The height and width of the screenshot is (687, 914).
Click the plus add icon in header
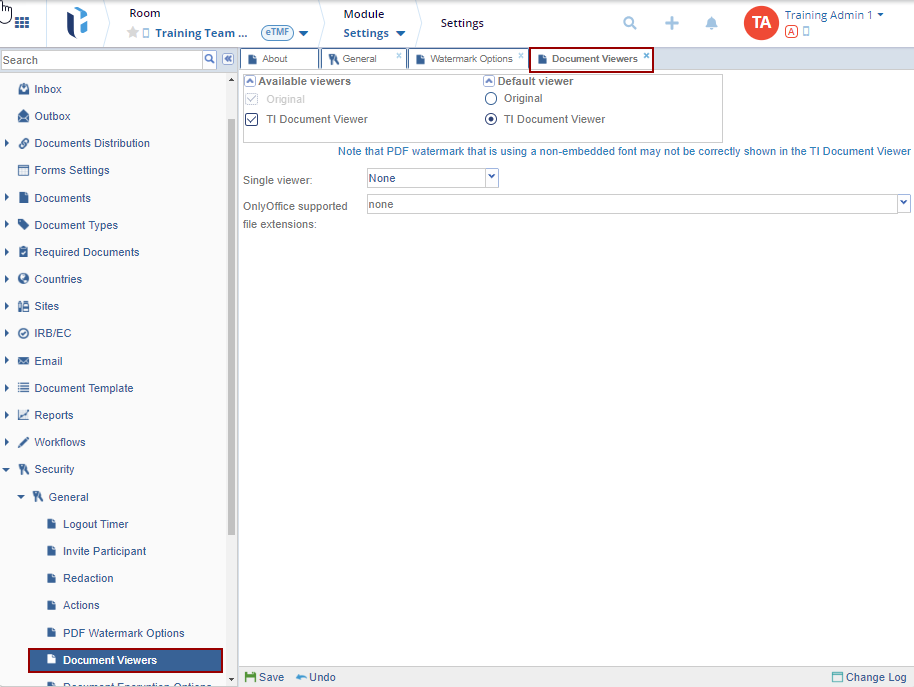[672, 23]
